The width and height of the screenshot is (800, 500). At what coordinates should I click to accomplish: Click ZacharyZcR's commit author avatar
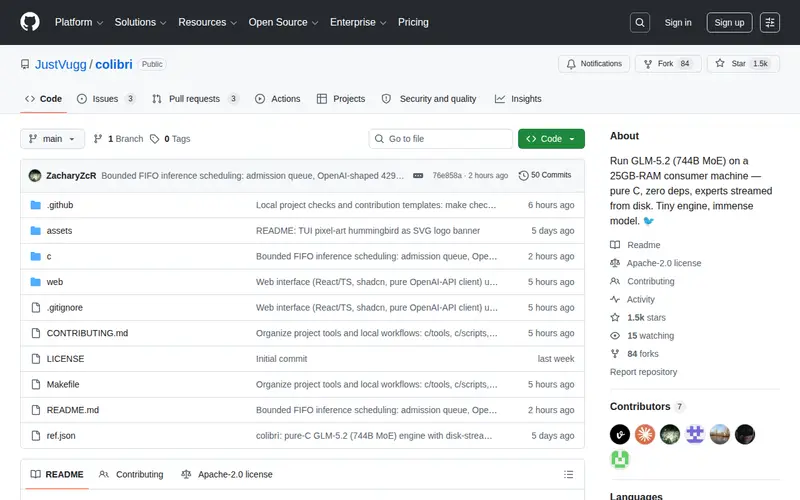coord(35,176)
